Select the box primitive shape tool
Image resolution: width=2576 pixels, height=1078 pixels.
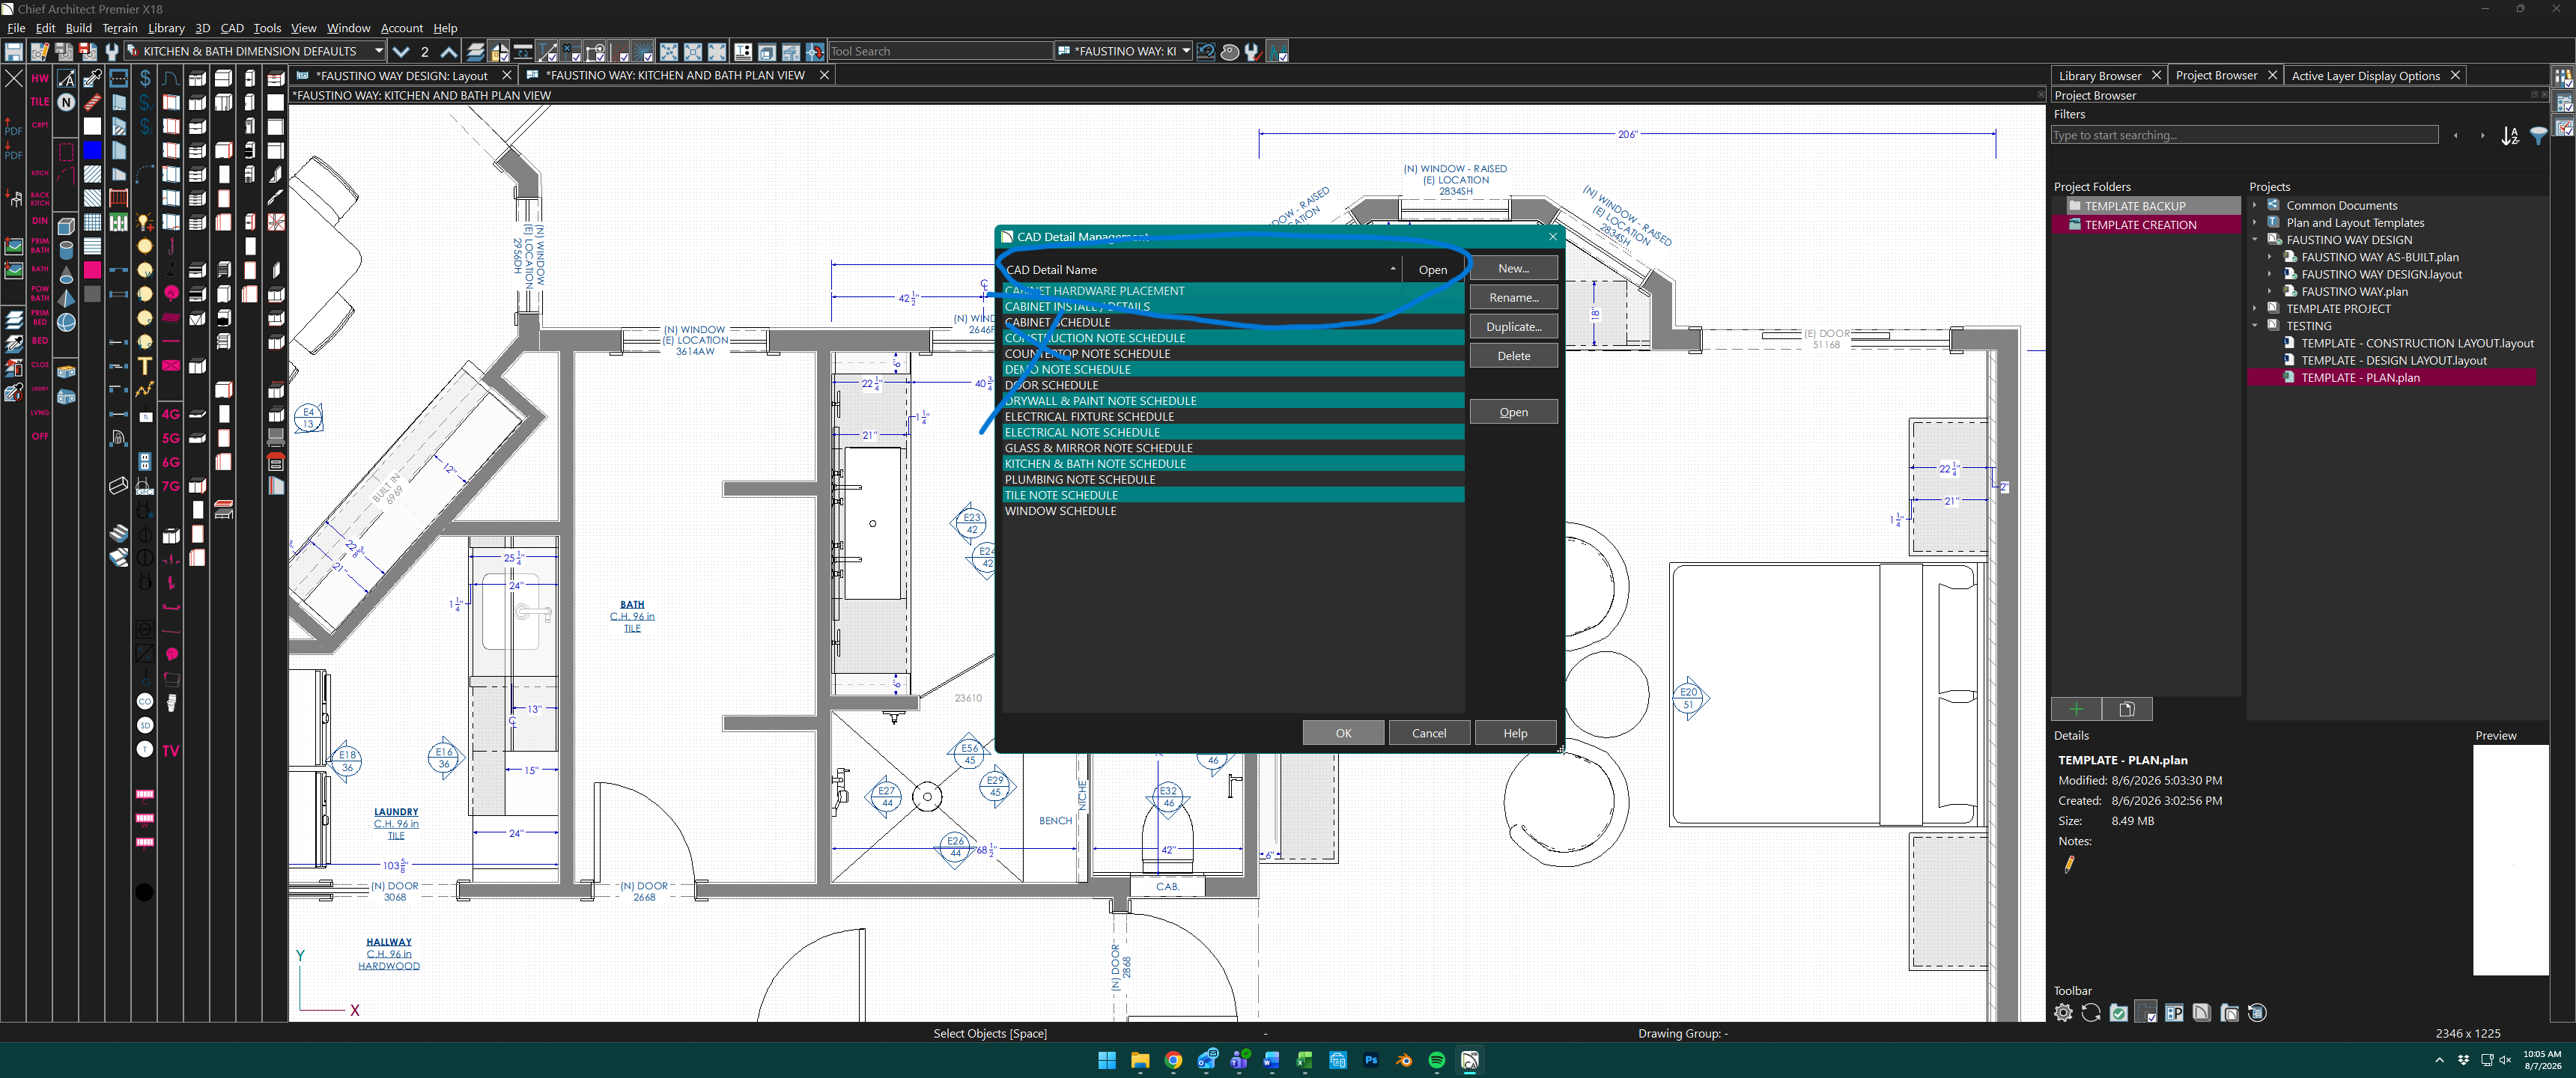[x=66, y=226]
